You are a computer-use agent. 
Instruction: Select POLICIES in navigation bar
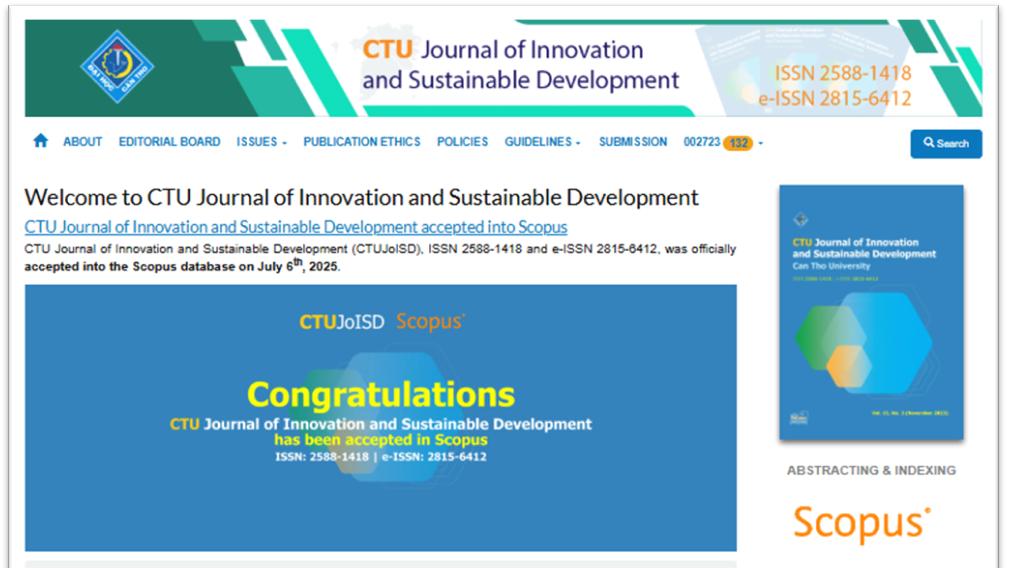click(462, 142)
